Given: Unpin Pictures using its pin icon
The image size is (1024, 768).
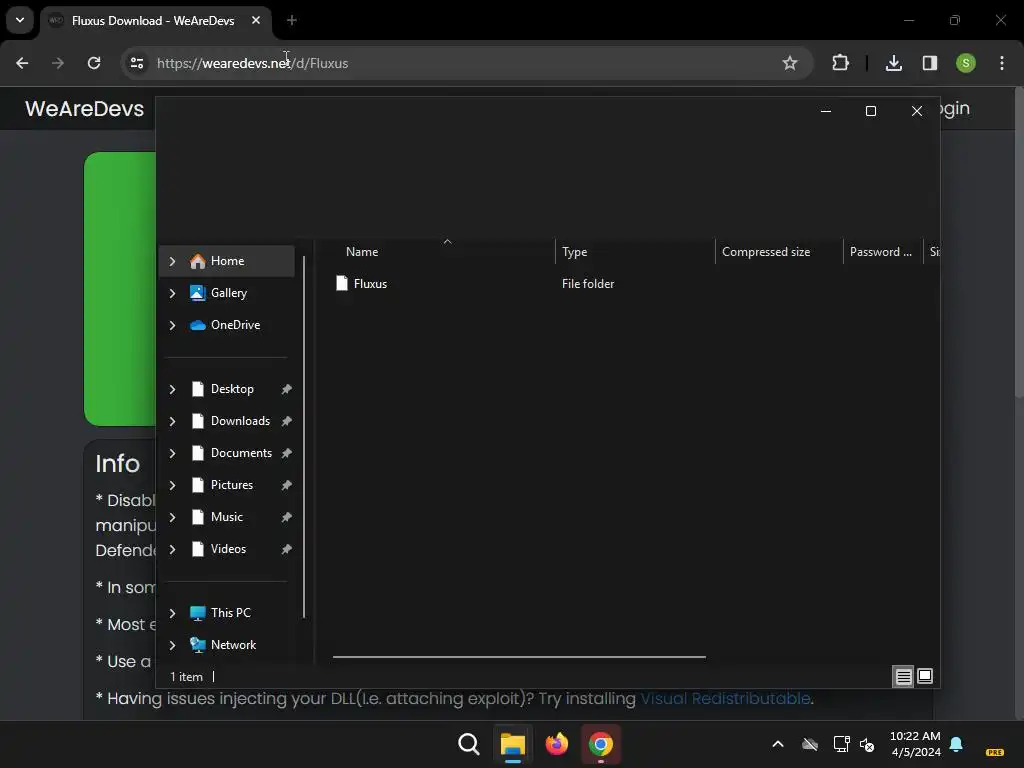Looking at the screenshot, I should click(286, 485).
